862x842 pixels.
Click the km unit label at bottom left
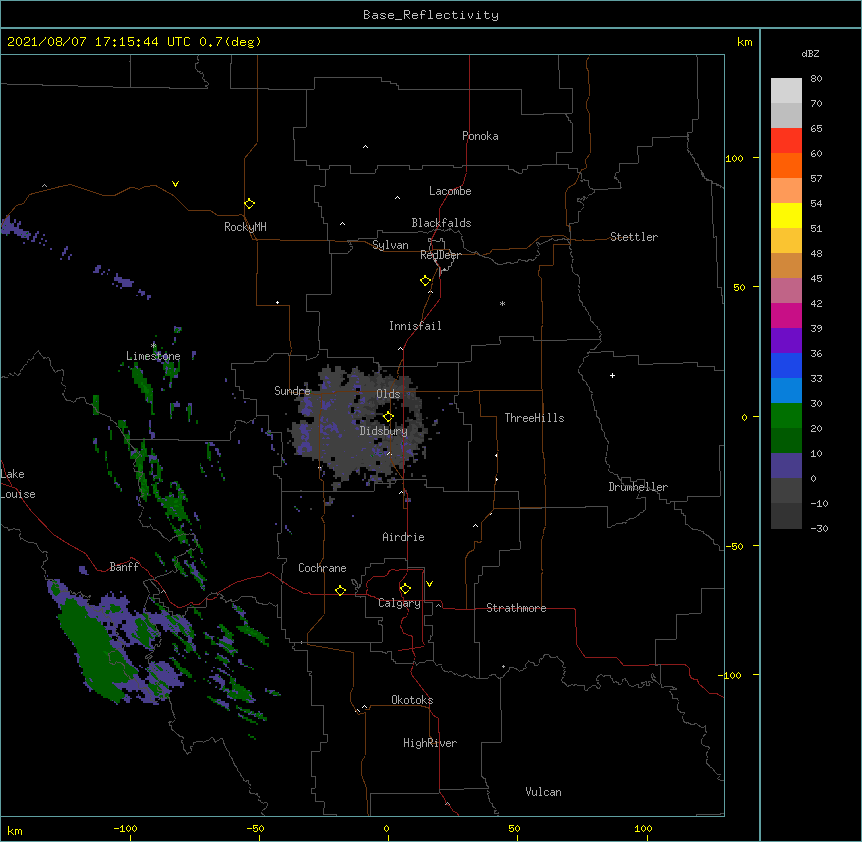coord(15,831)
